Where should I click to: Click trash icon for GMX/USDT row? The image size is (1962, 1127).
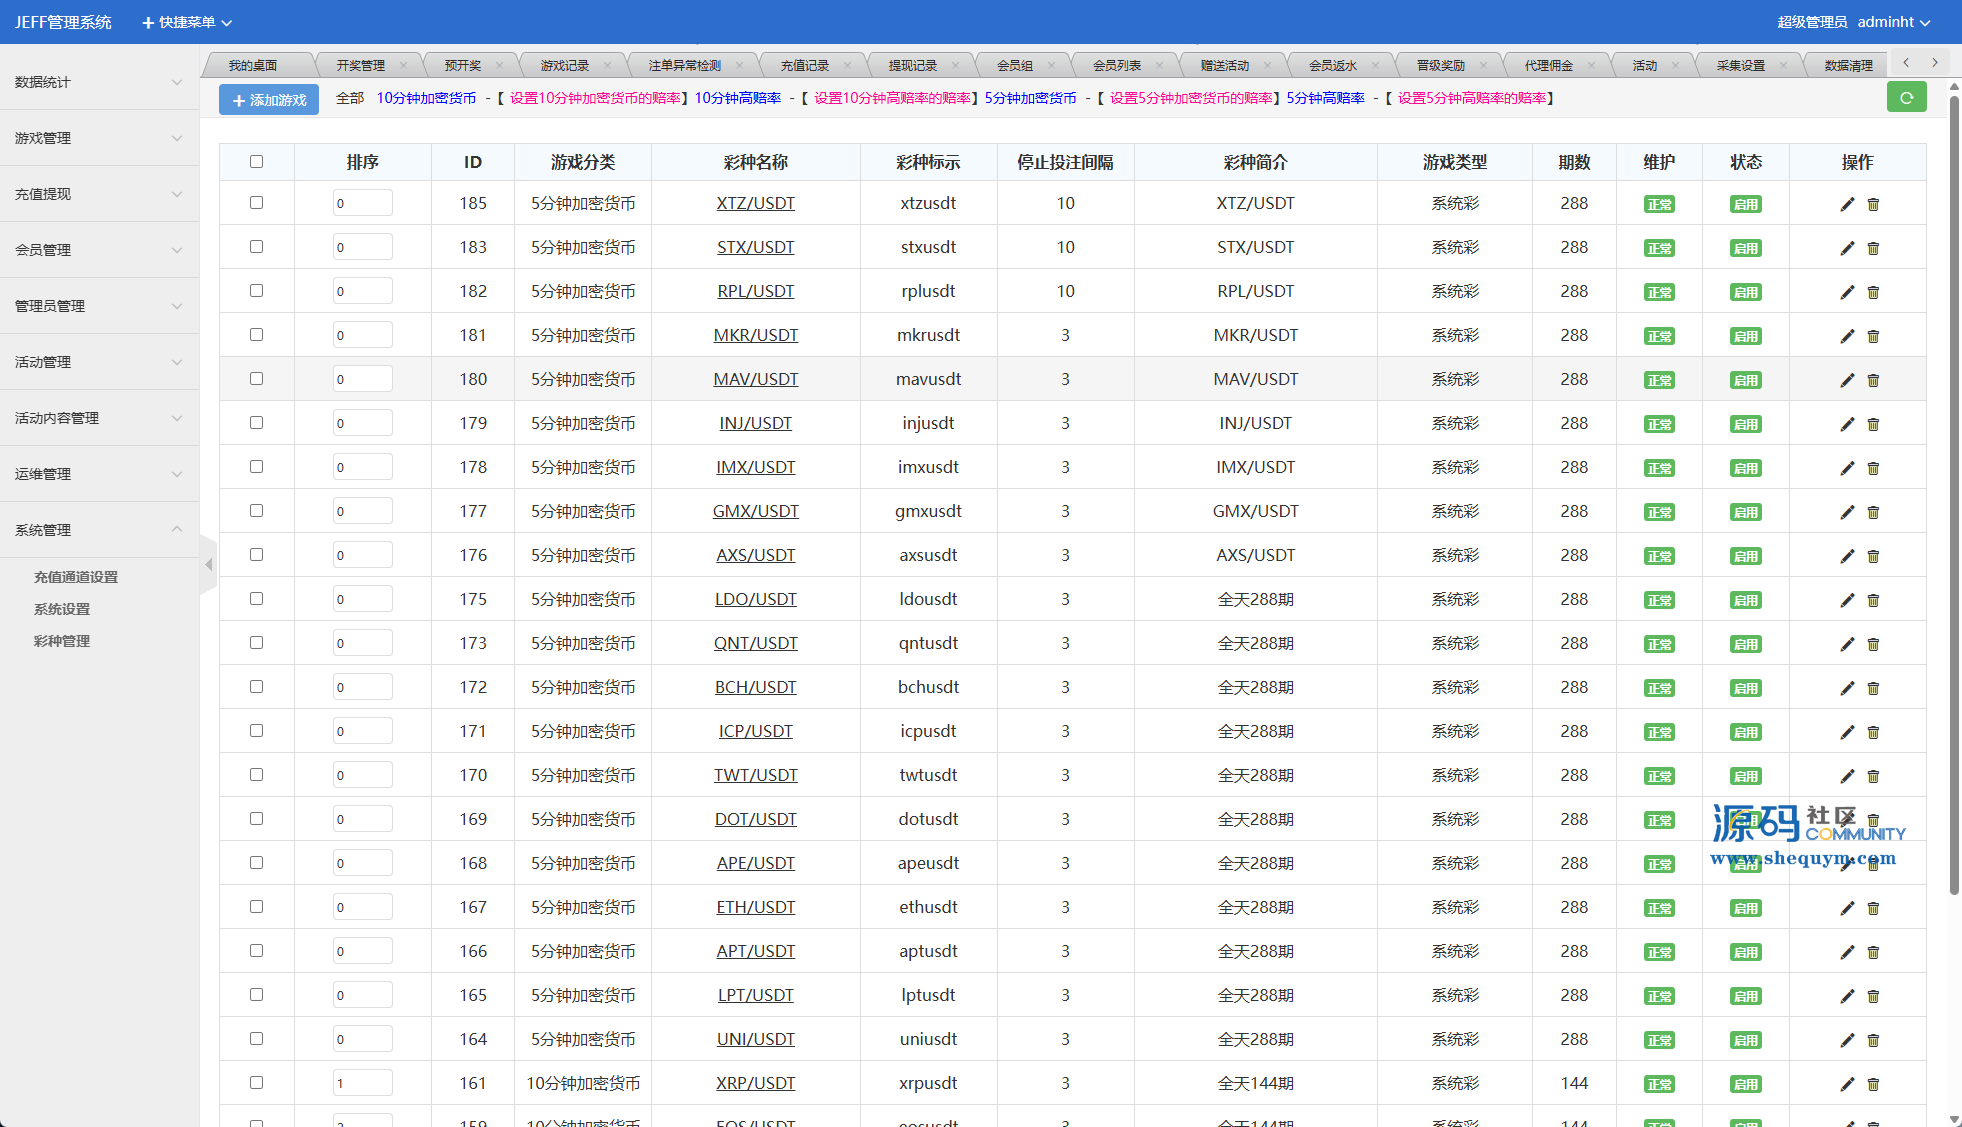point(1873,512)
